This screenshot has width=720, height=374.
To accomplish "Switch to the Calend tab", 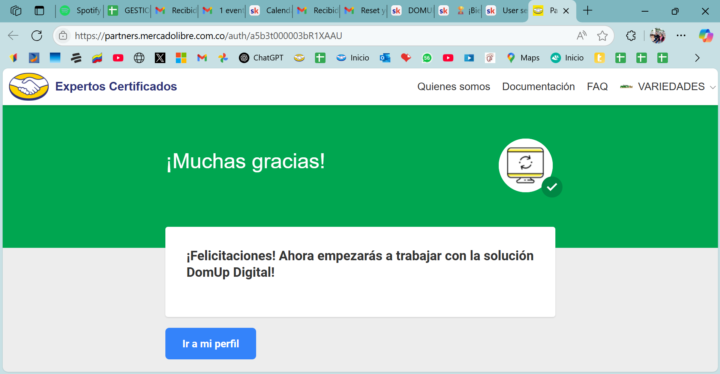I will click(x=270, y=11).
